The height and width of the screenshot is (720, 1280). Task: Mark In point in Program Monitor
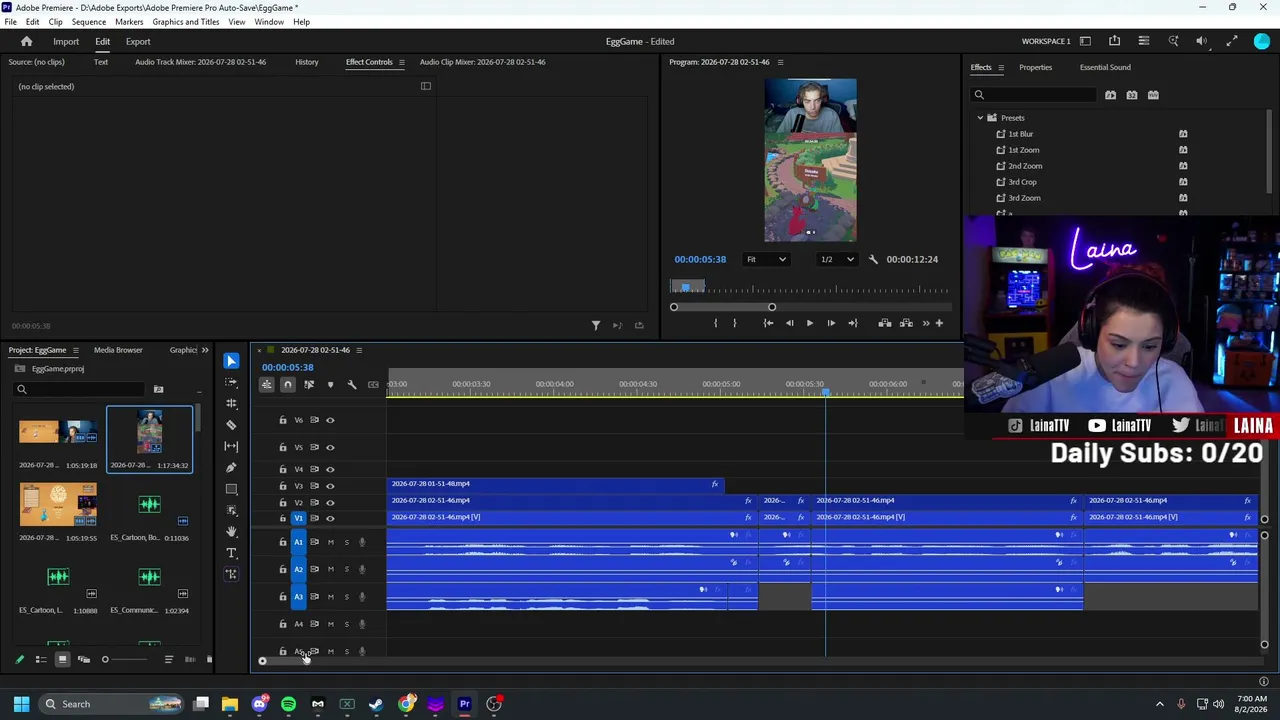pyautogui.click(x=715, y=323)
